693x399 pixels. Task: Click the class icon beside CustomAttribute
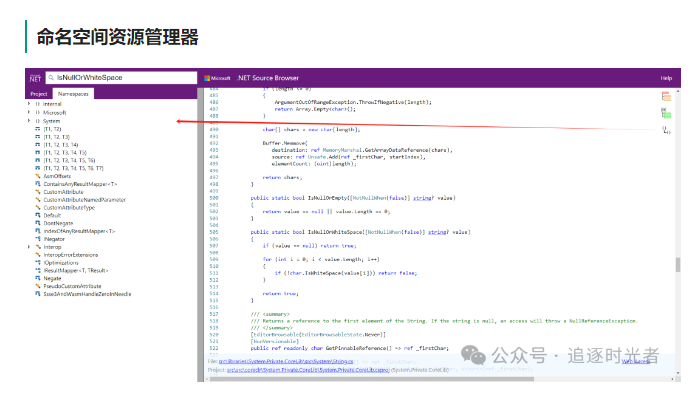tap(38, 192)
